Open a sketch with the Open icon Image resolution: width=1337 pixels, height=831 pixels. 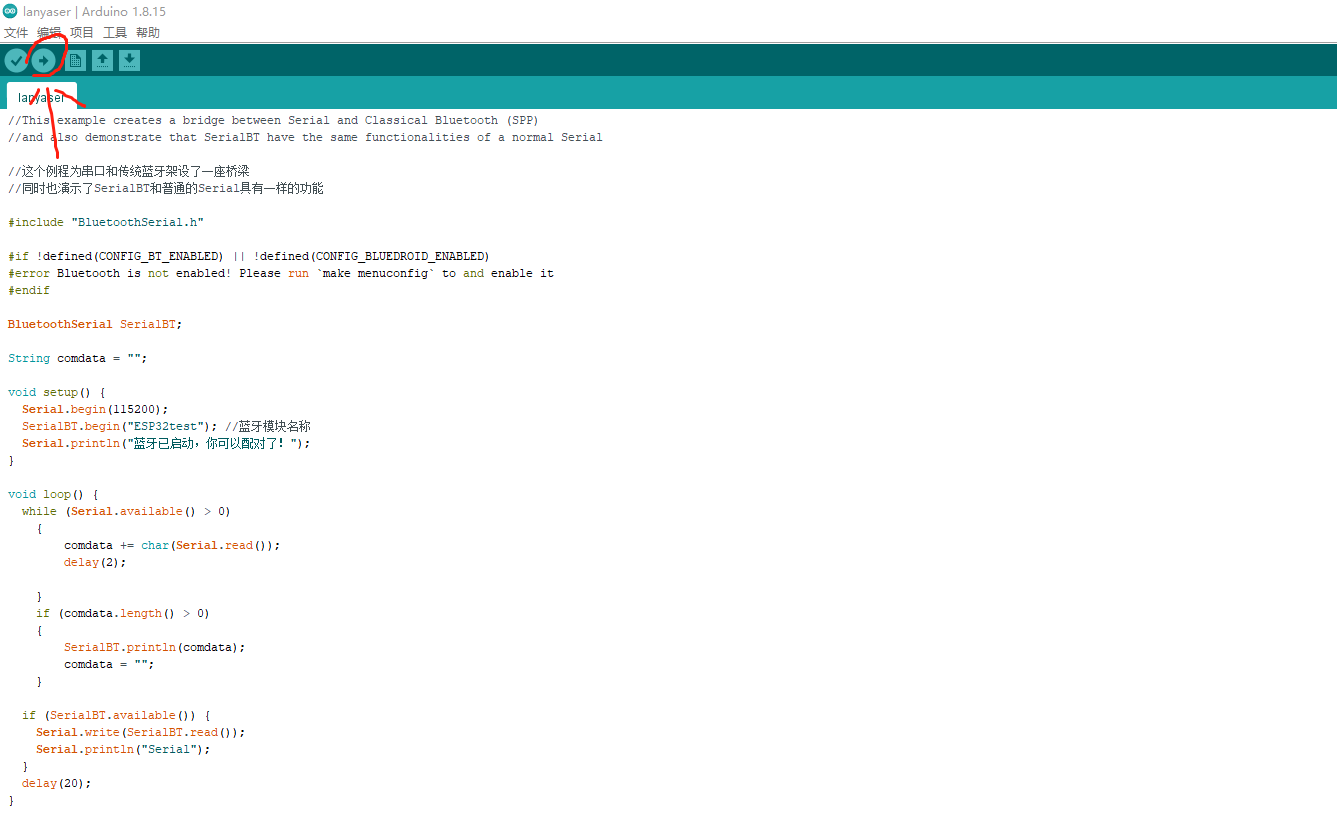click(x=102, y=61)
